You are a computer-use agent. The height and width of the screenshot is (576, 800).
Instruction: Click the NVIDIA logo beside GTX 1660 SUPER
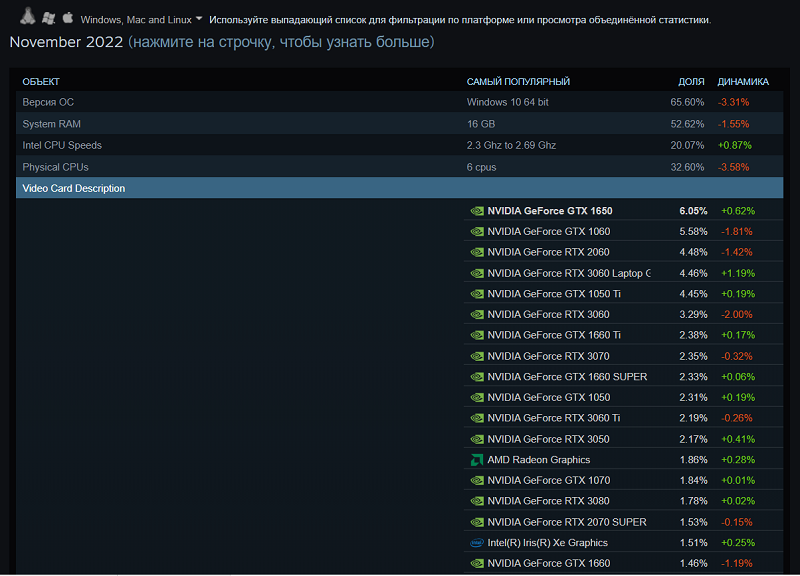[x=477, y=377]
